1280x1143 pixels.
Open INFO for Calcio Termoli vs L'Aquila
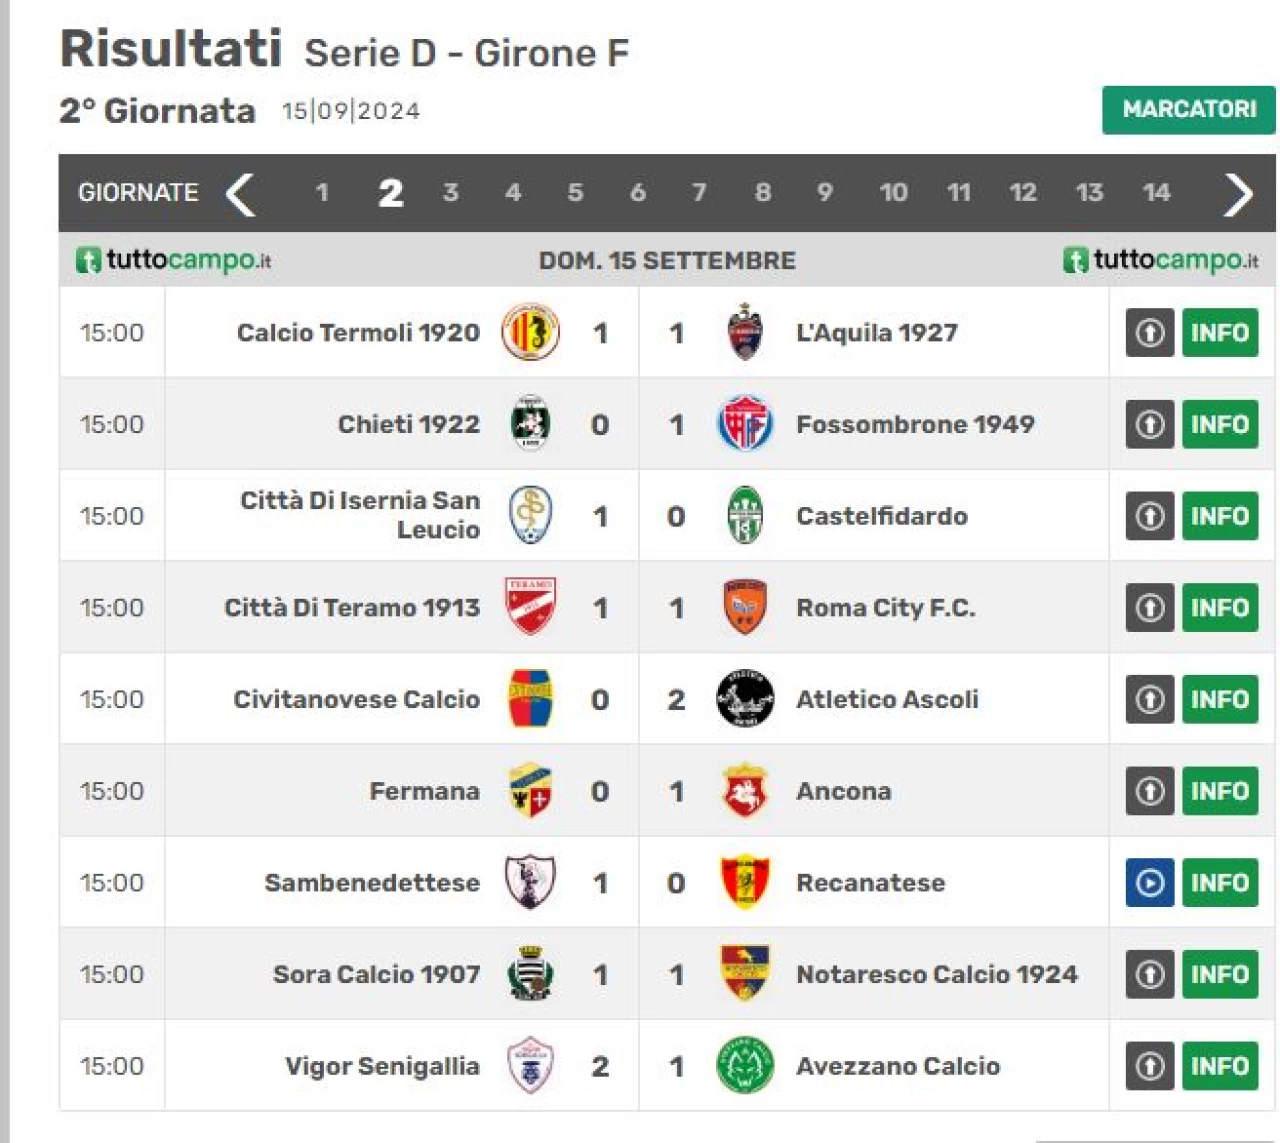1219,333
